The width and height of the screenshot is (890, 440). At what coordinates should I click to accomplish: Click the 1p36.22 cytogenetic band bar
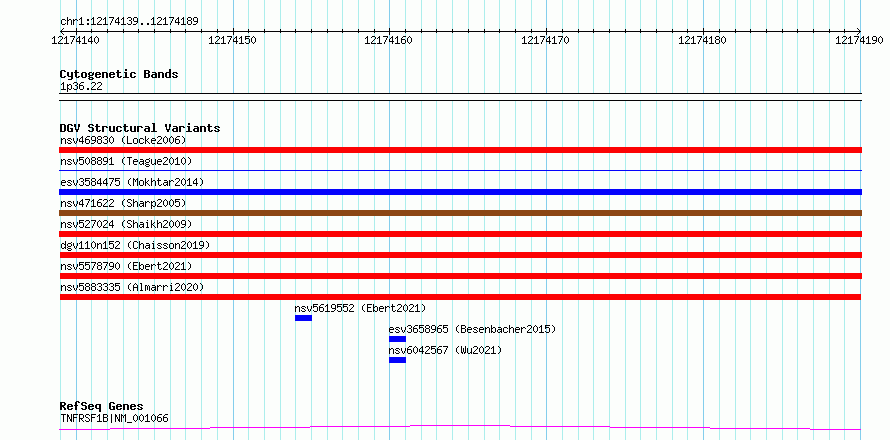point(460,97)
